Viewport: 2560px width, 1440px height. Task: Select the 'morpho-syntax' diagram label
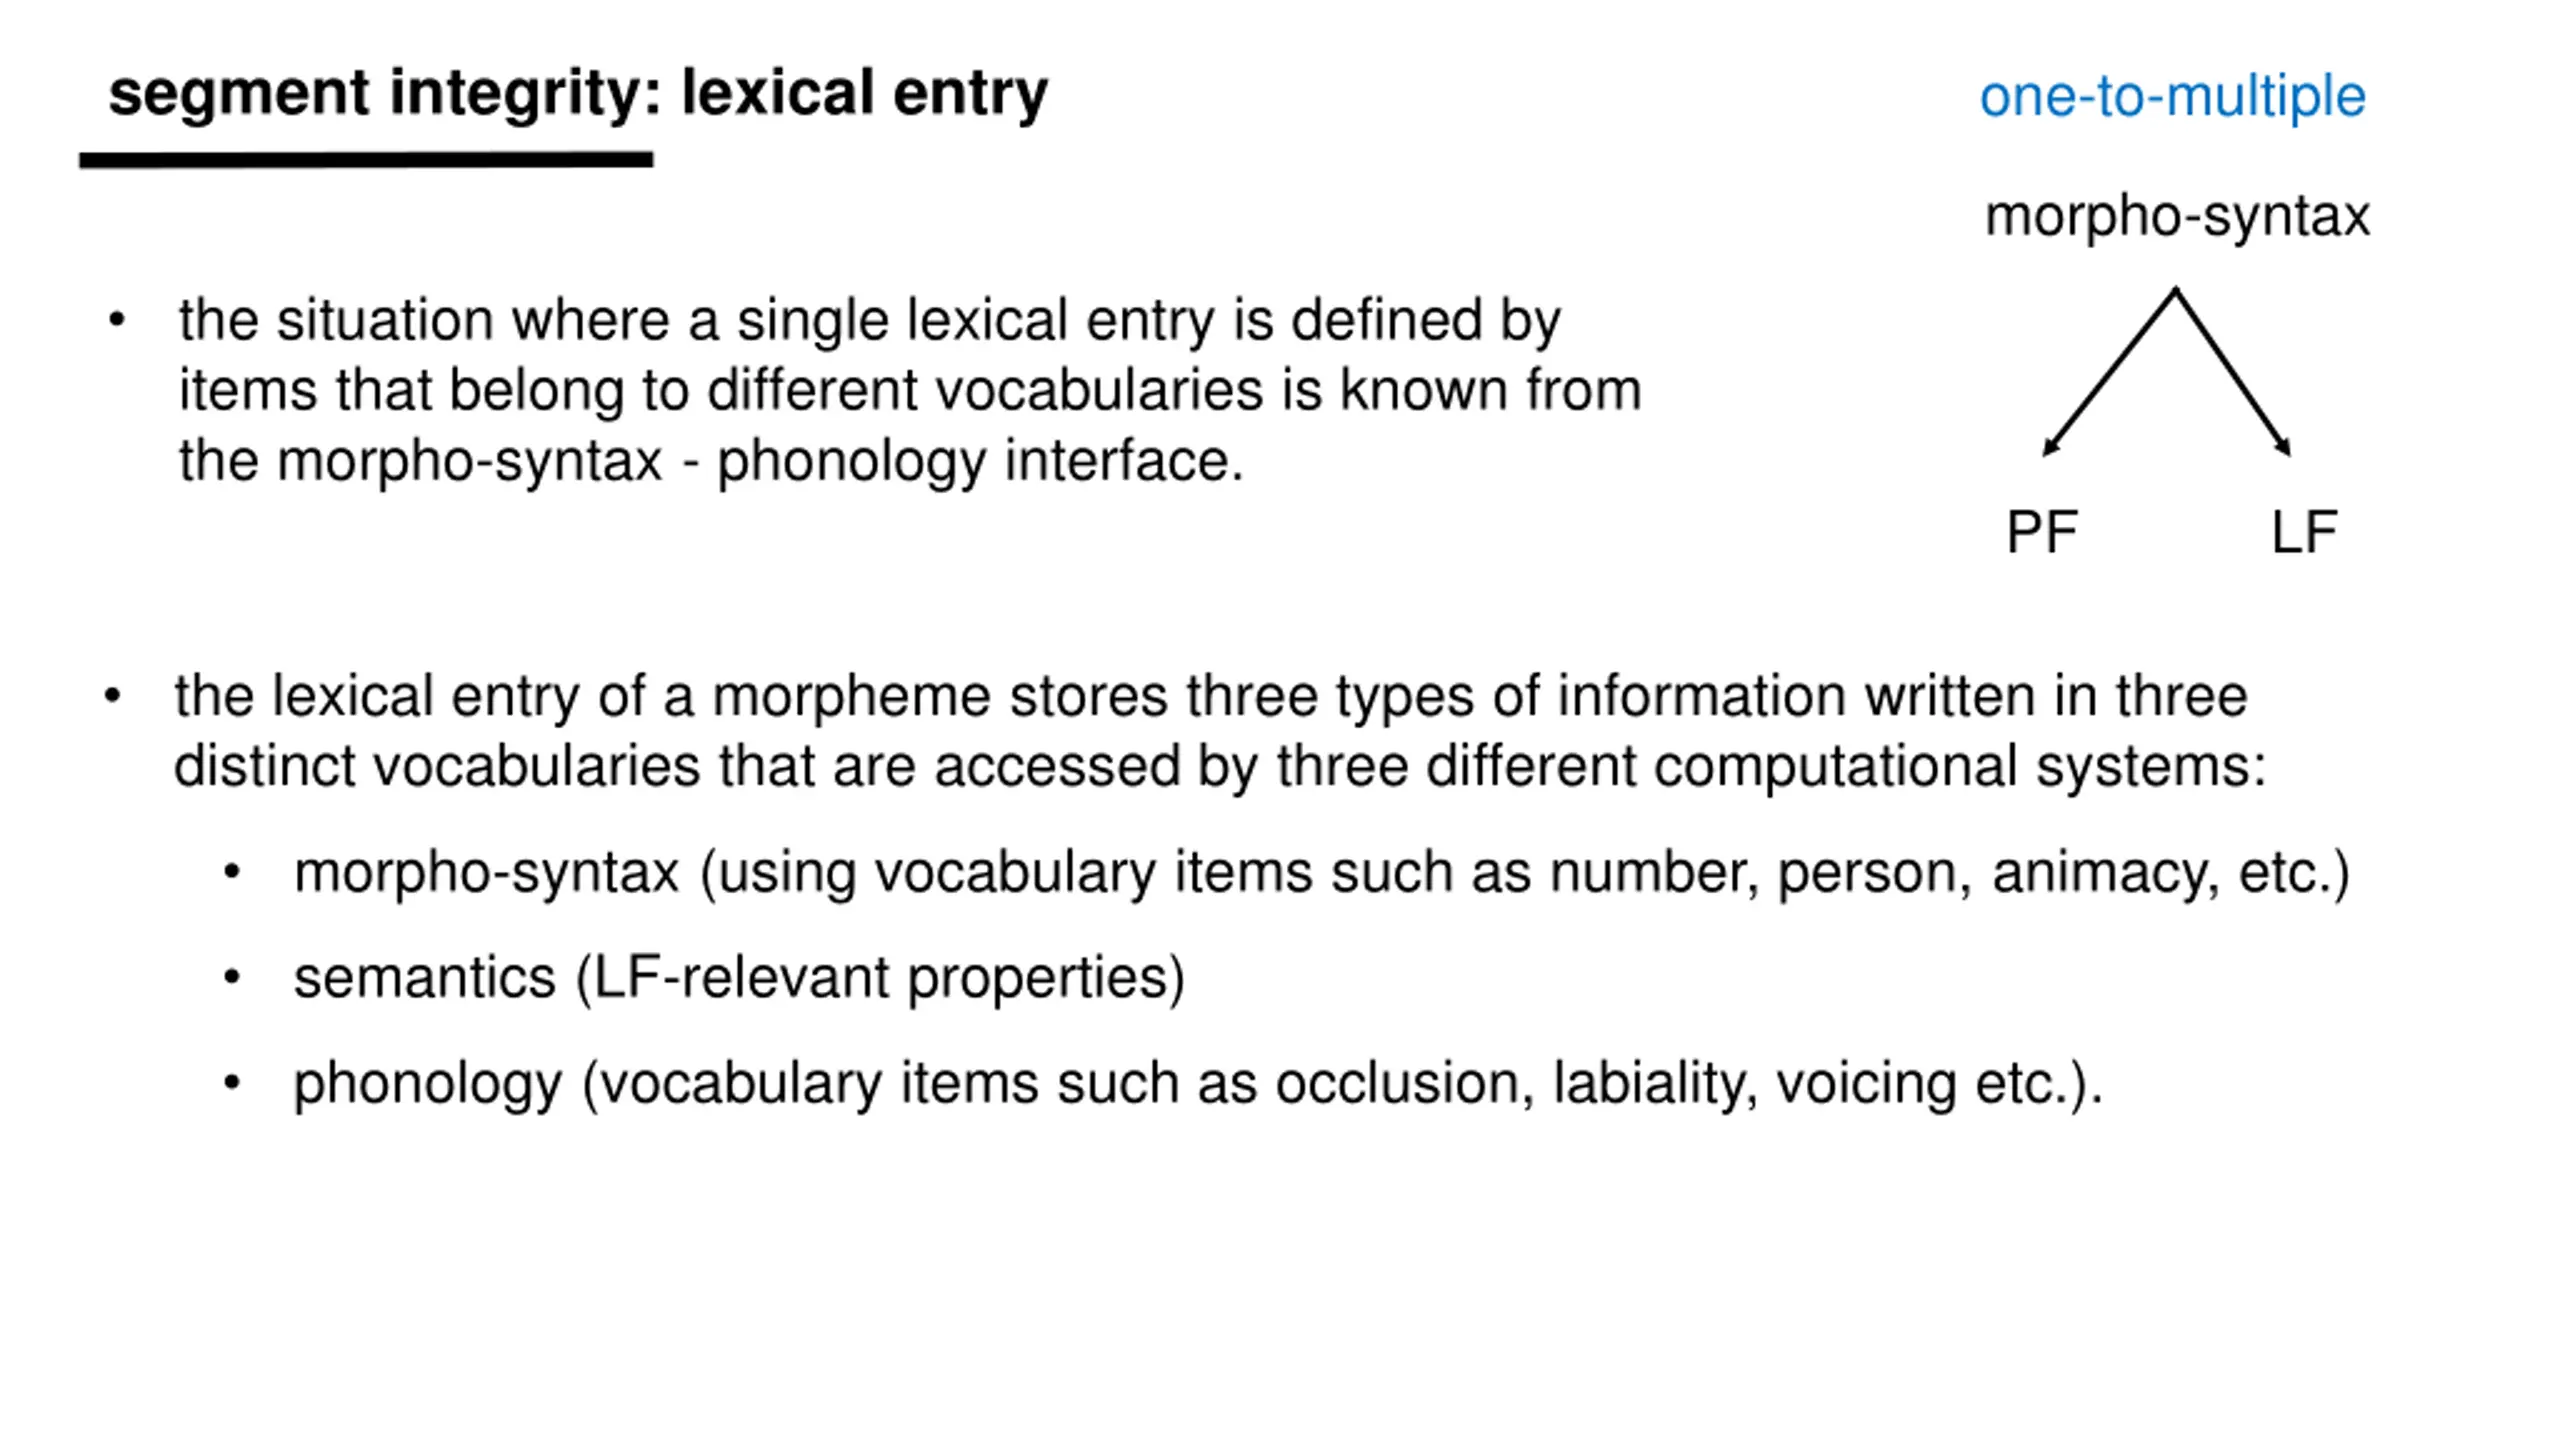[x=2177, y=217]
